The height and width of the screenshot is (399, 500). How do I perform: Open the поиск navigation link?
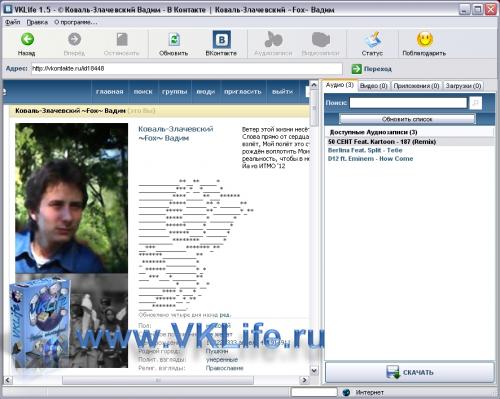coord(143,92)
